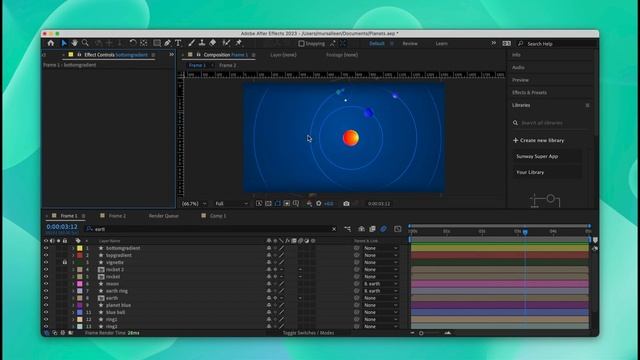Open the Render Queue tab

point(164,216)
